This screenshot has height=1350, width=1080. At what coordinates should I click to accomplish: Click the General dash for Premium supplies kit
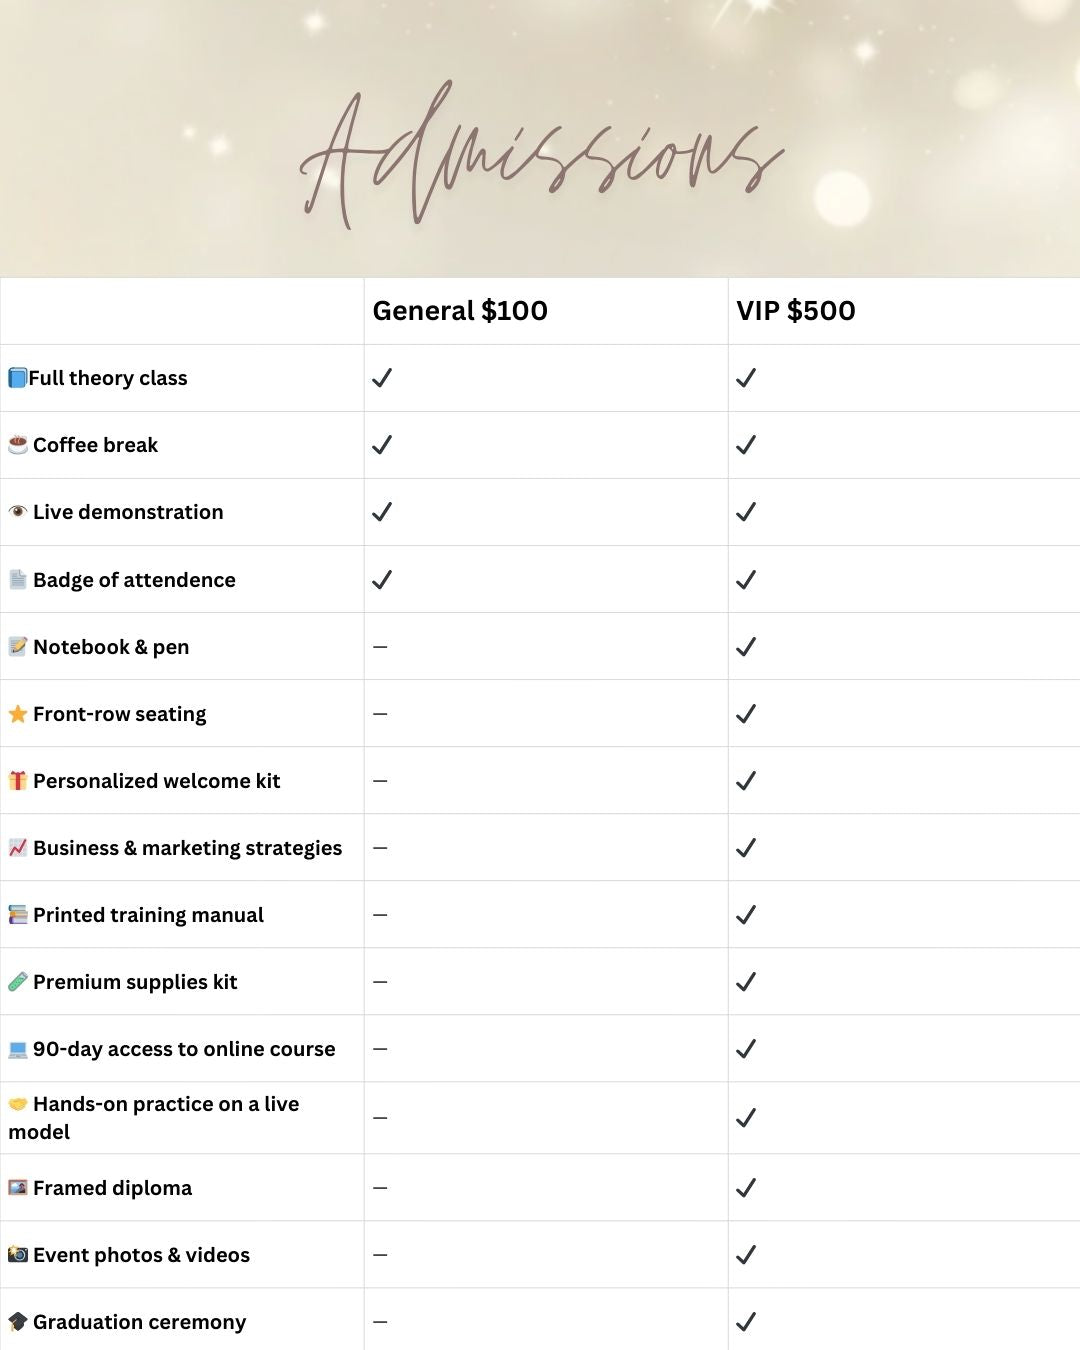pos(380,982)
